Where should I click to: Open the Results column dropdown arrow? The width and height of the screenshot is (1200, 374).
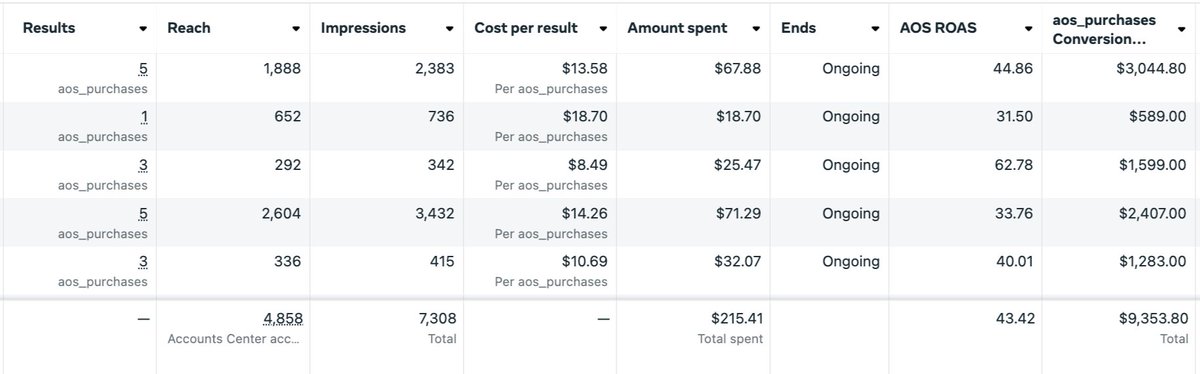pos(144,29)
